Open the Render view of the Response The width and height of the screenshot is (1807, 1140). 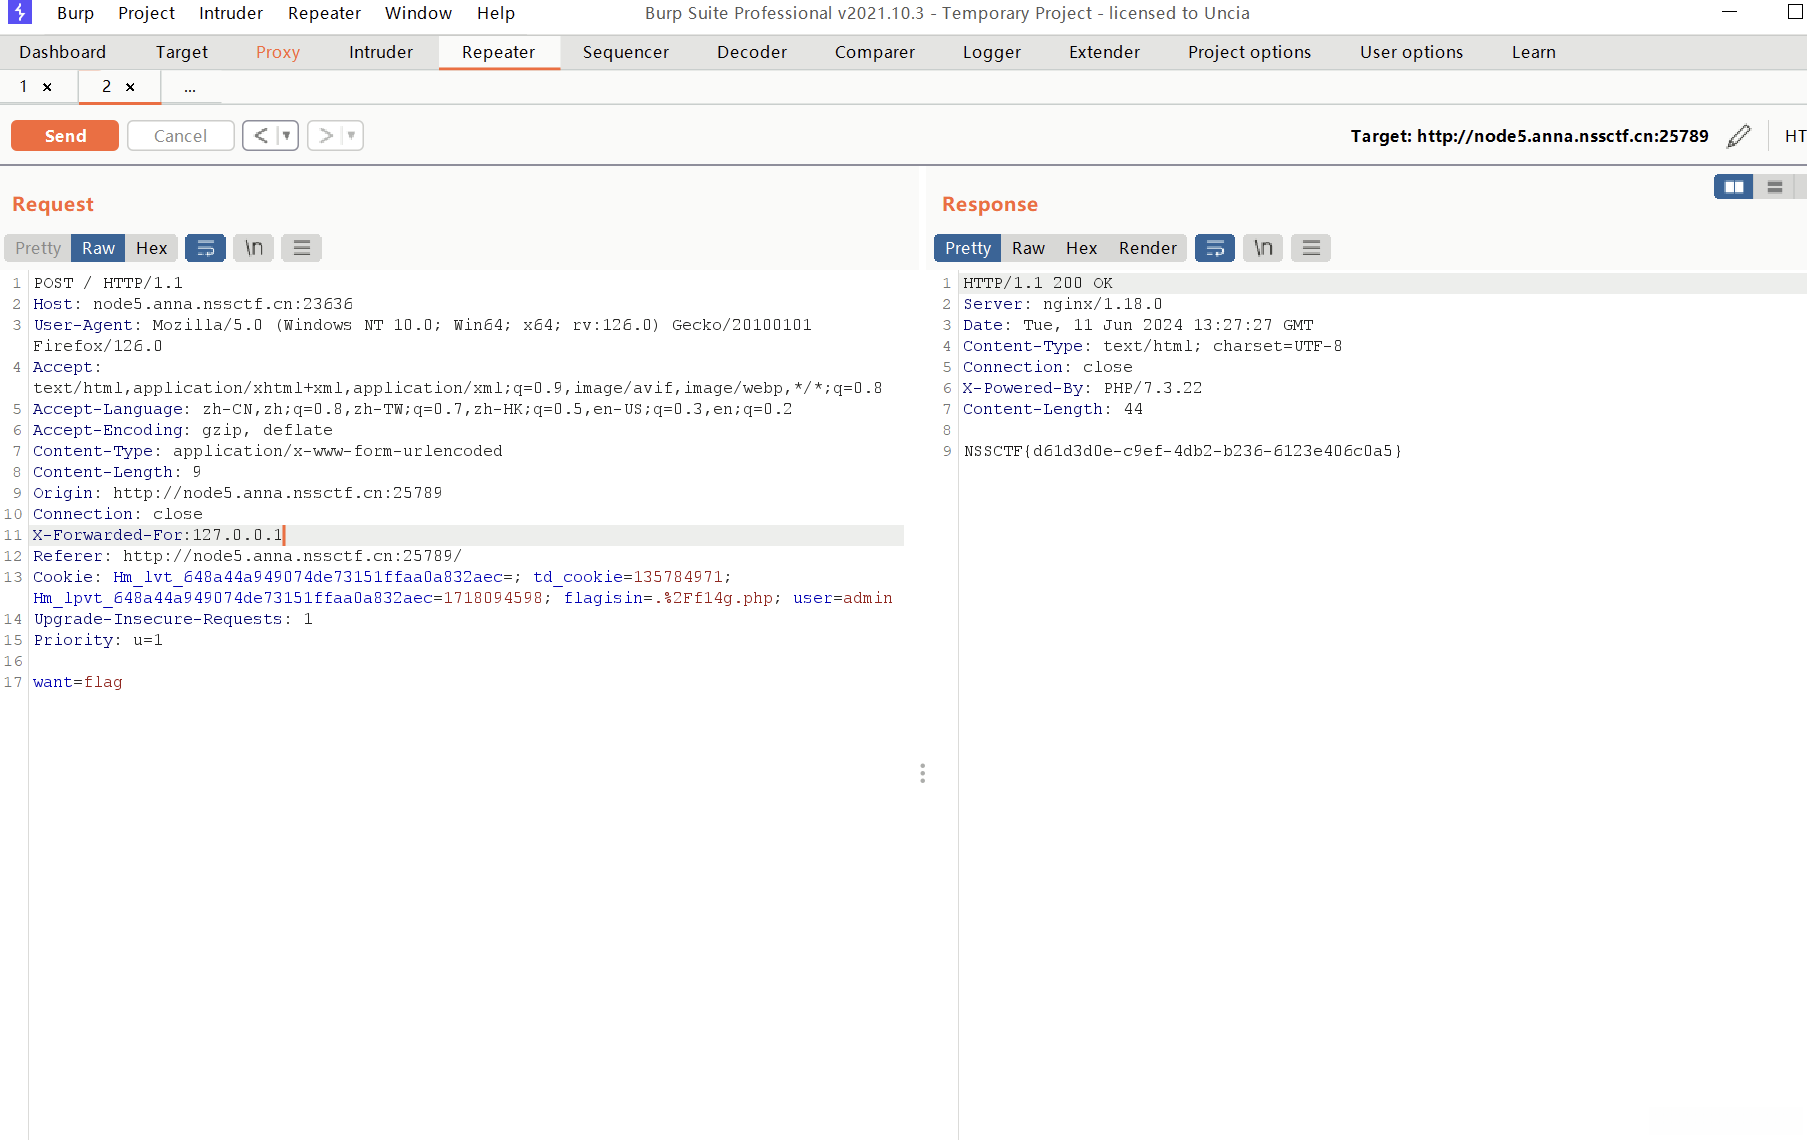pyautogui.click(x=1147, y=248)
